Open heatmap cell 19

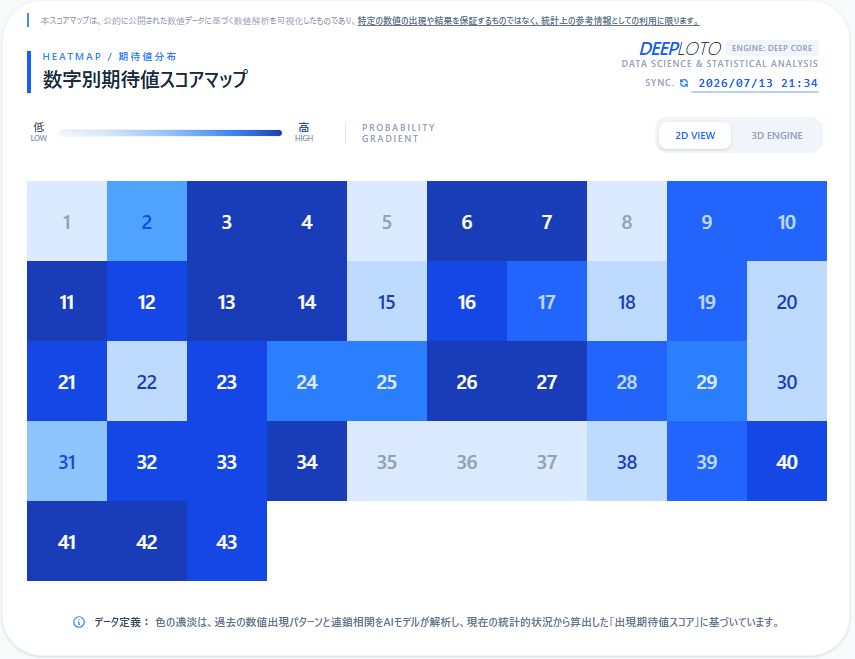(707, 301)
